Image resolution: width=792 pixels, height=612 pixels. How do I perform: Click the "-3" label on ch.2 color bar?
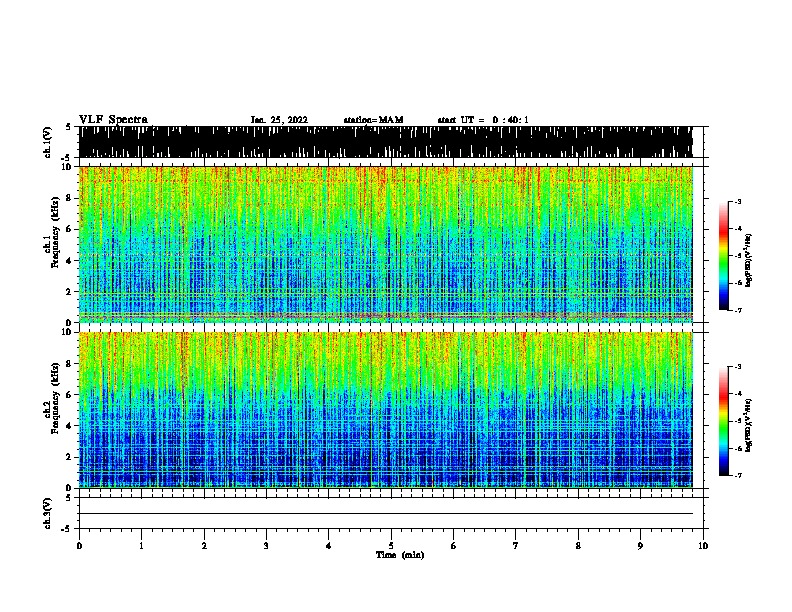point(737,367)
